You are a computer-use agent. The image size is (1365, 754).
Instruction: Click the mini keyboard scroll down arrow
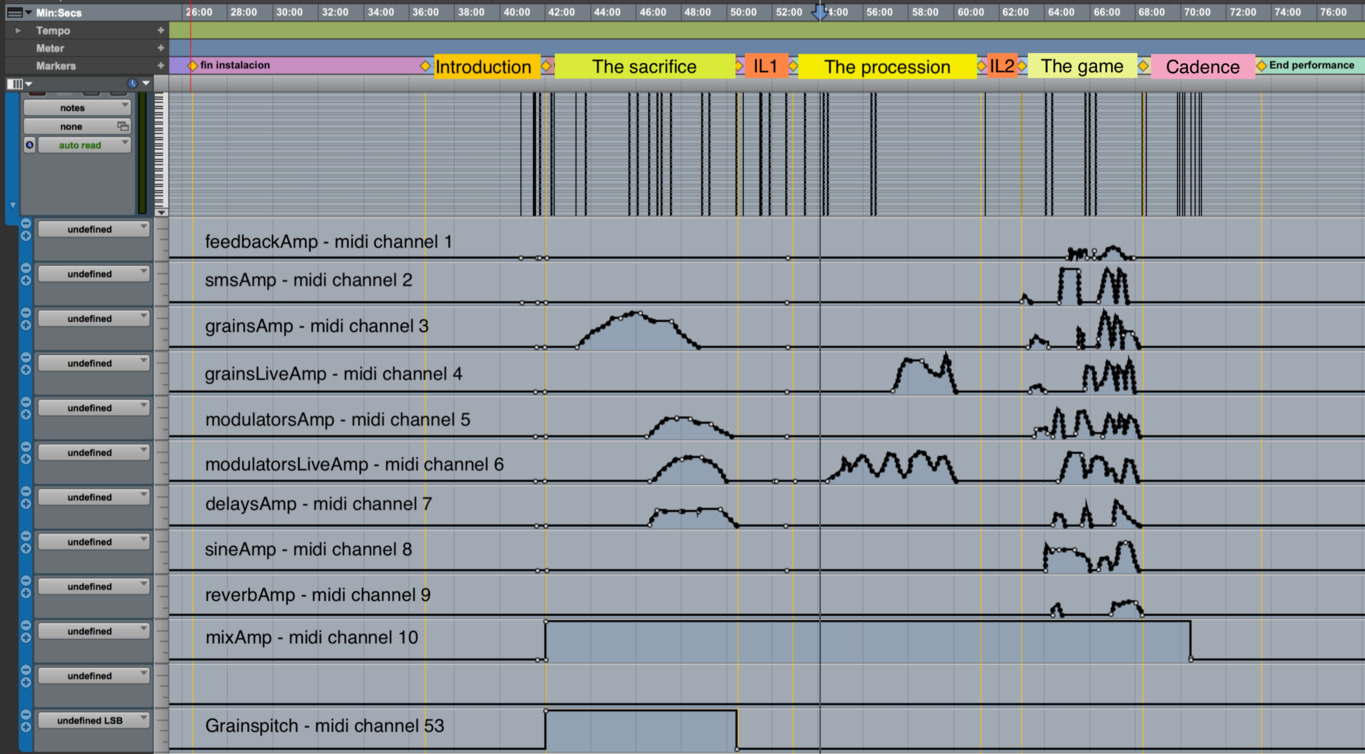(x=162, y=212)
